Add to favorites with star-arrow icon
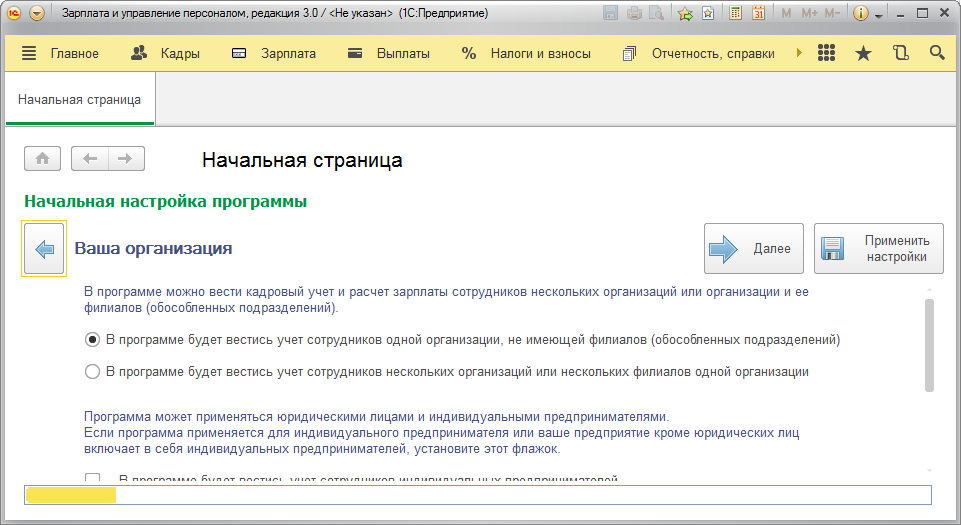The image size is (961, 525). click(x=685, y=14)
